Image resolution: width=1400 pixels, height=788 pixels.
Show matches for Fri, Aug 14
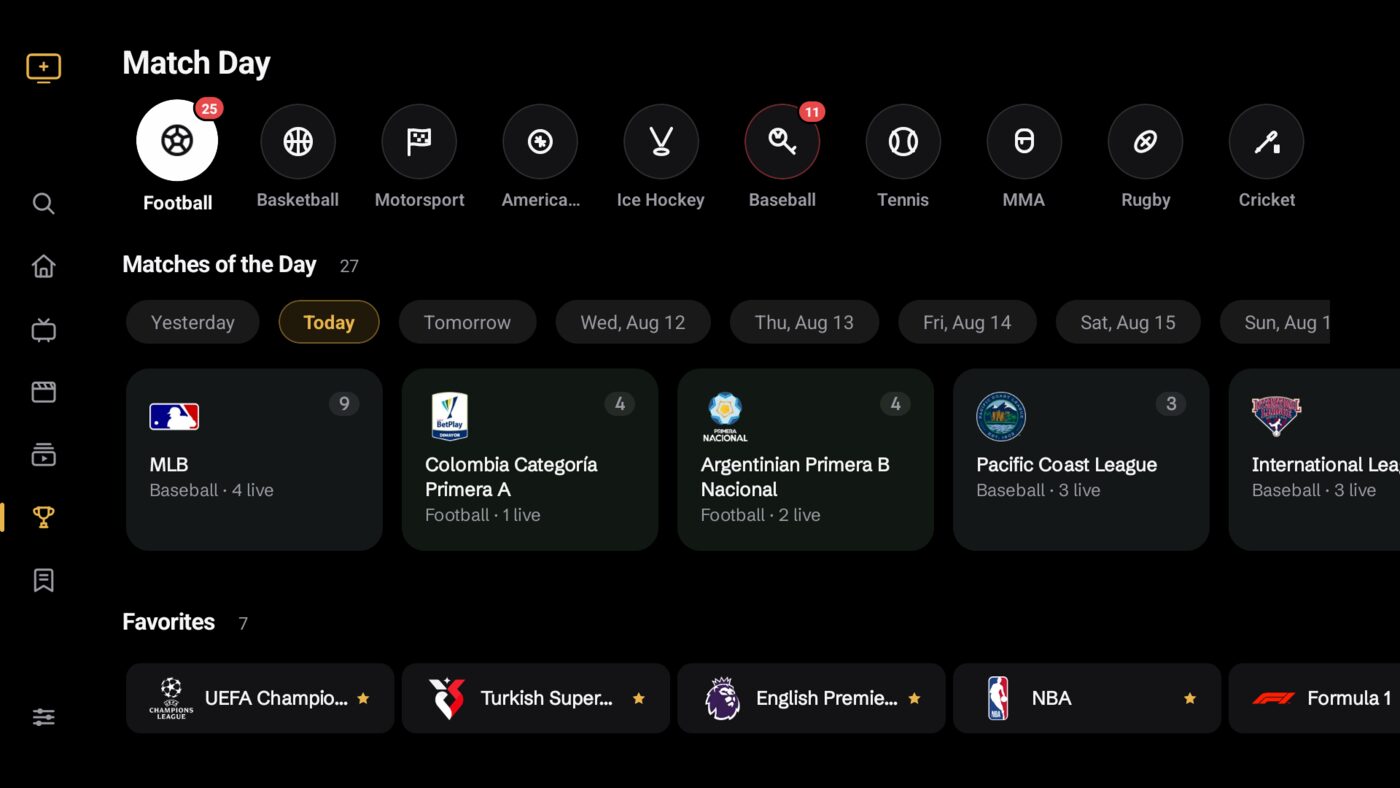967,322
